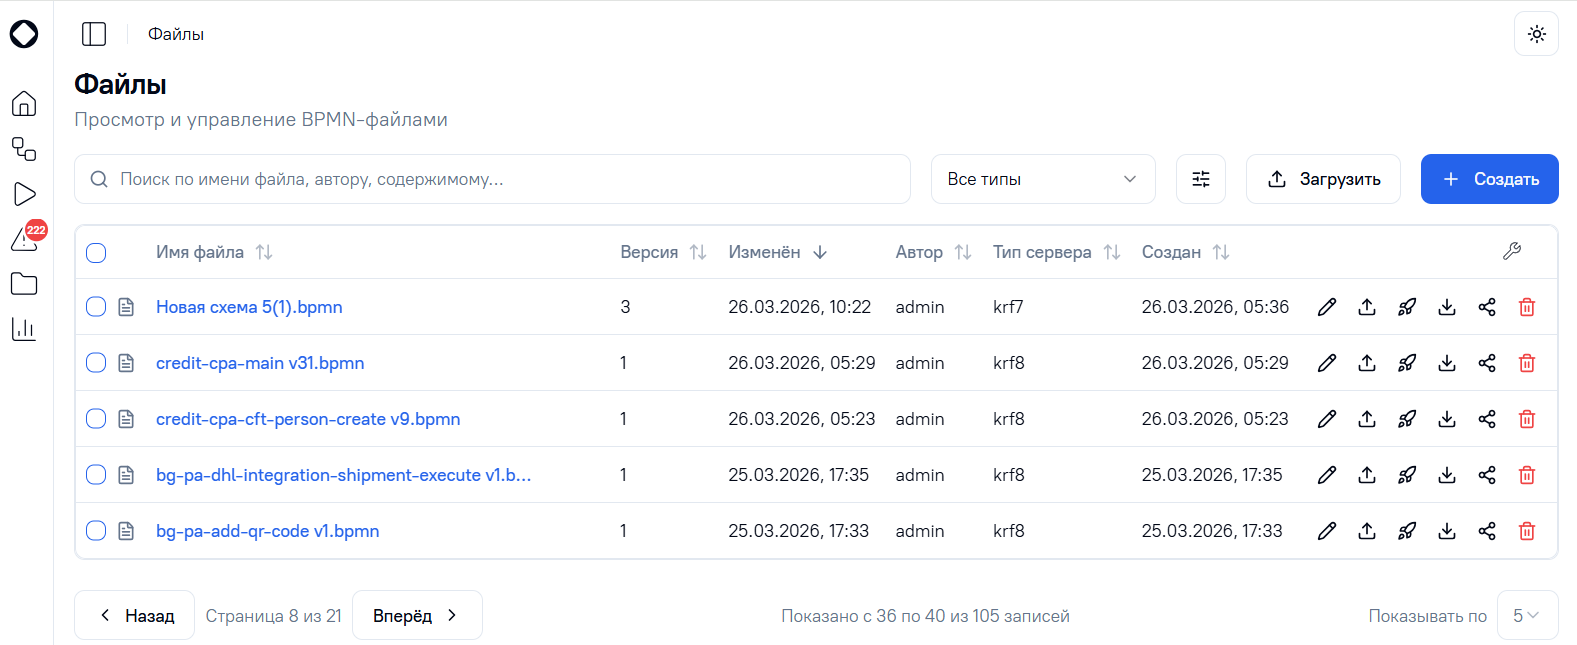Viewport: 1577px width, 645px height.
Task: Open the advanced filters slider icon
Action: pyautogui.click(x=1201, y=179)
